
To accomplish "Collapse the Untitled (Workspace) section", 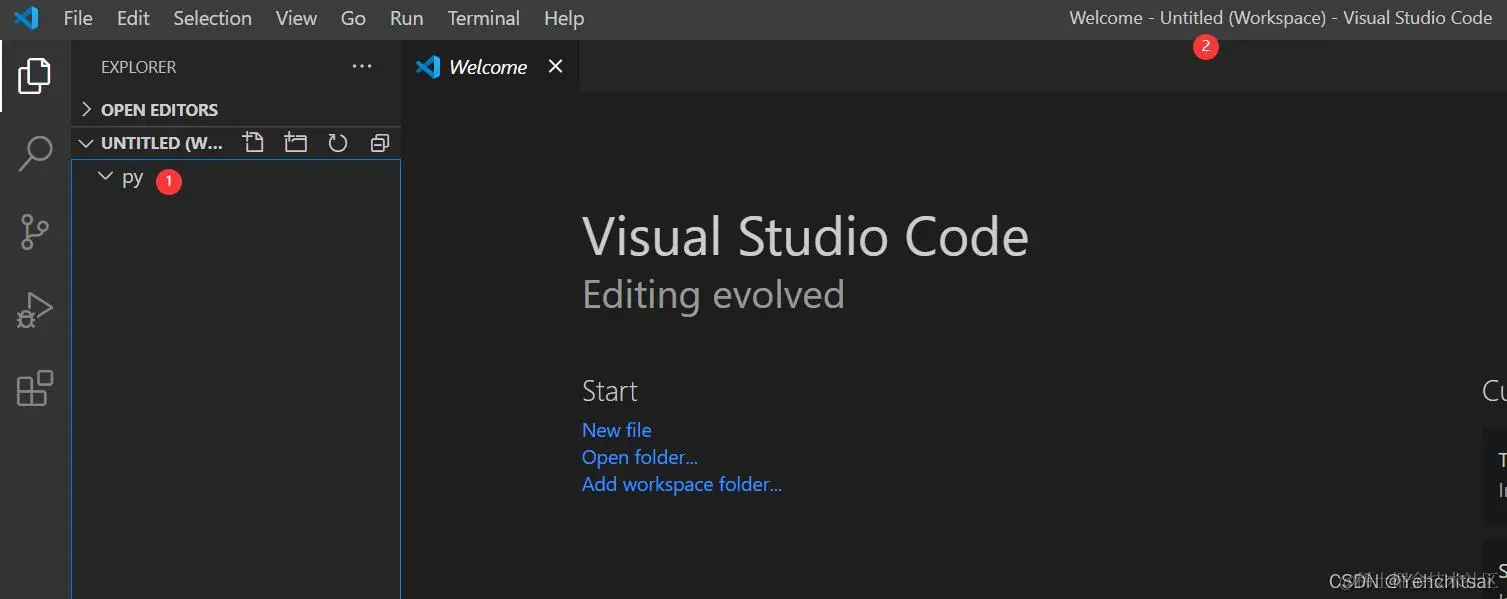I will click(154, 143).
